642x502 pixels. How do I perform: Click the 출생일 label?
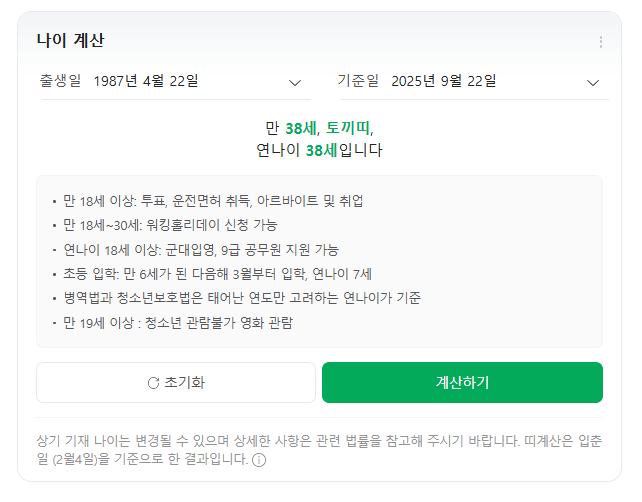(58, 81)
